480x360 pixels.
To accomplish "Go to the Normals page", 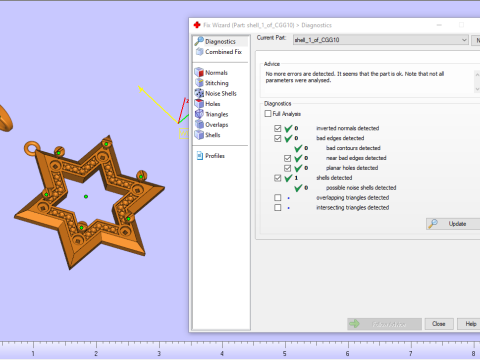I will (216, 72).
